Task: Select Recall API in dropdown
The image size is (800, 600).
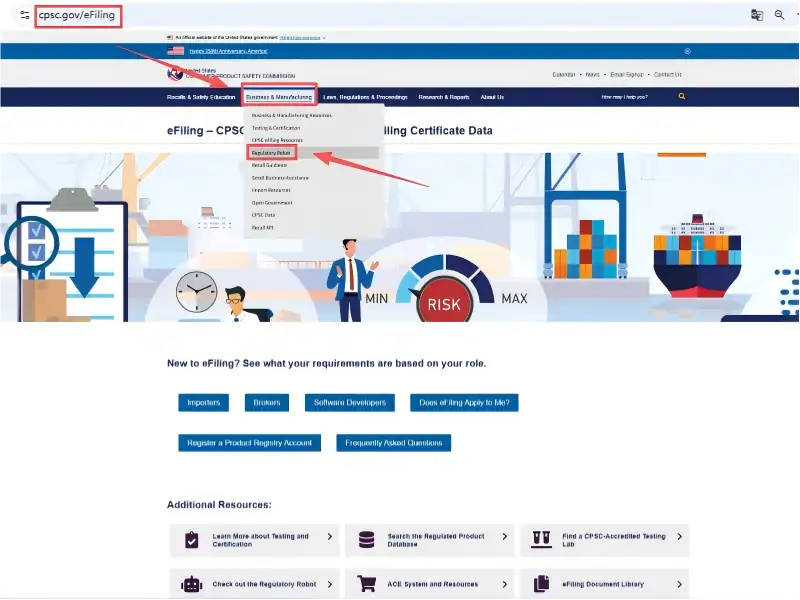Action: coord(262,228)
